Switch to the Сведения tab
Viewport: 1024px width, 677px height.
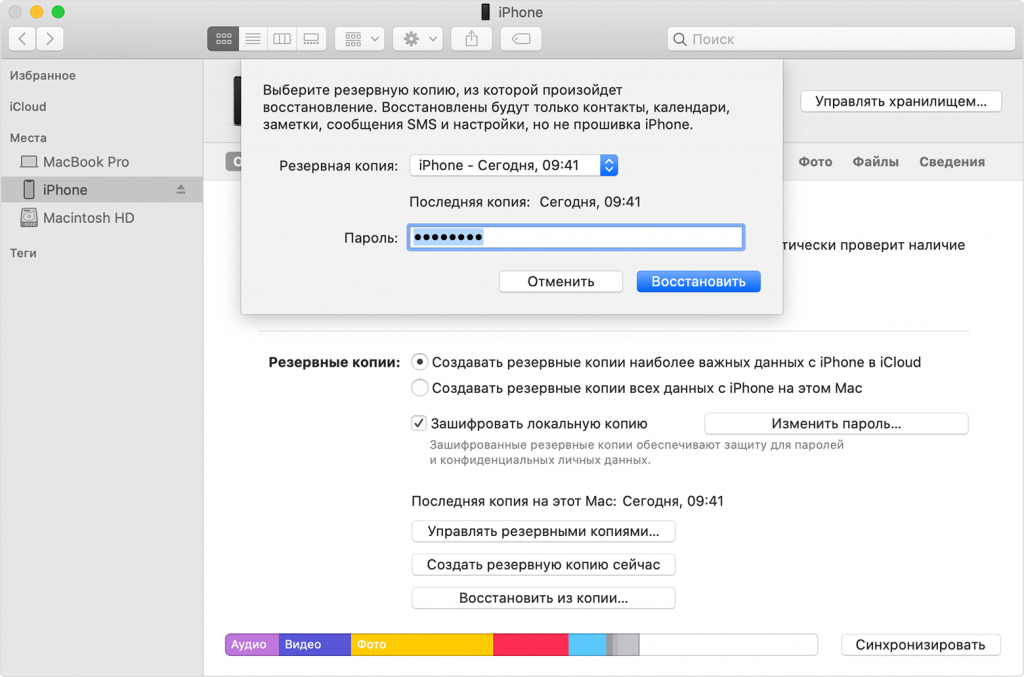pyautogui.click(x=952, y=162)
